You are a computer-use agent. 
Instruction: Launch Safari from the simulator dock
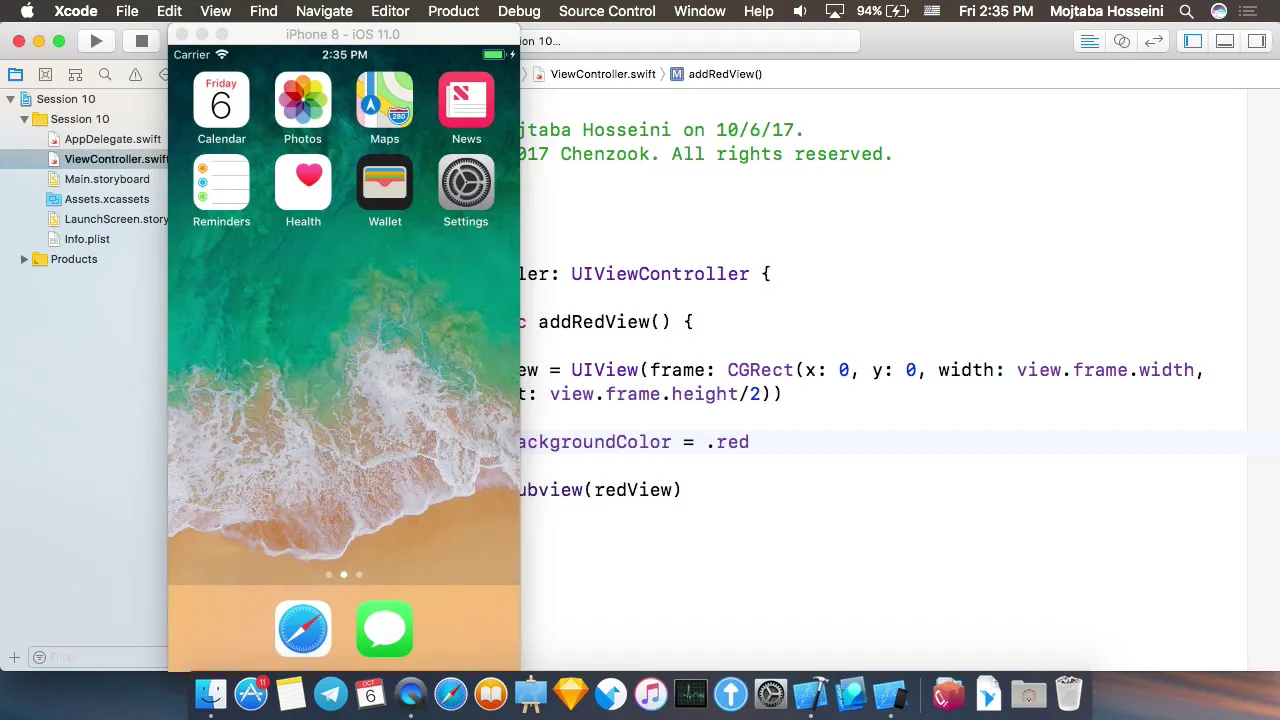click(x=303, y=629)
